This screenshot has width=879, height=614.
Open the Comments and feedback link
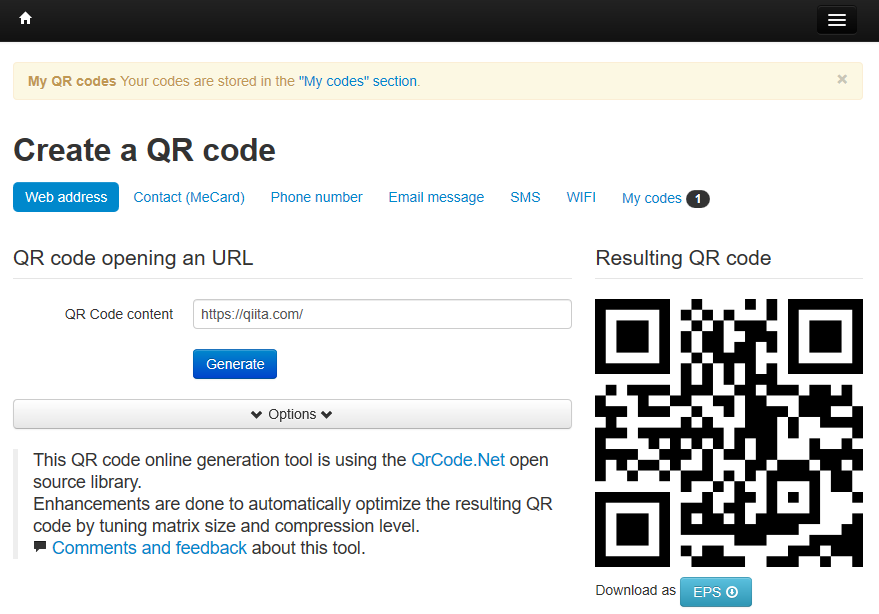click(x=149, y=548)
